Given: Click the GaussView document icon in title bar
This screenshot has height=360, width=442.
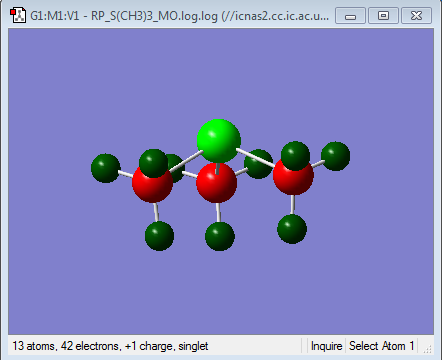Looking at the screenshot, I should (18, 15).
